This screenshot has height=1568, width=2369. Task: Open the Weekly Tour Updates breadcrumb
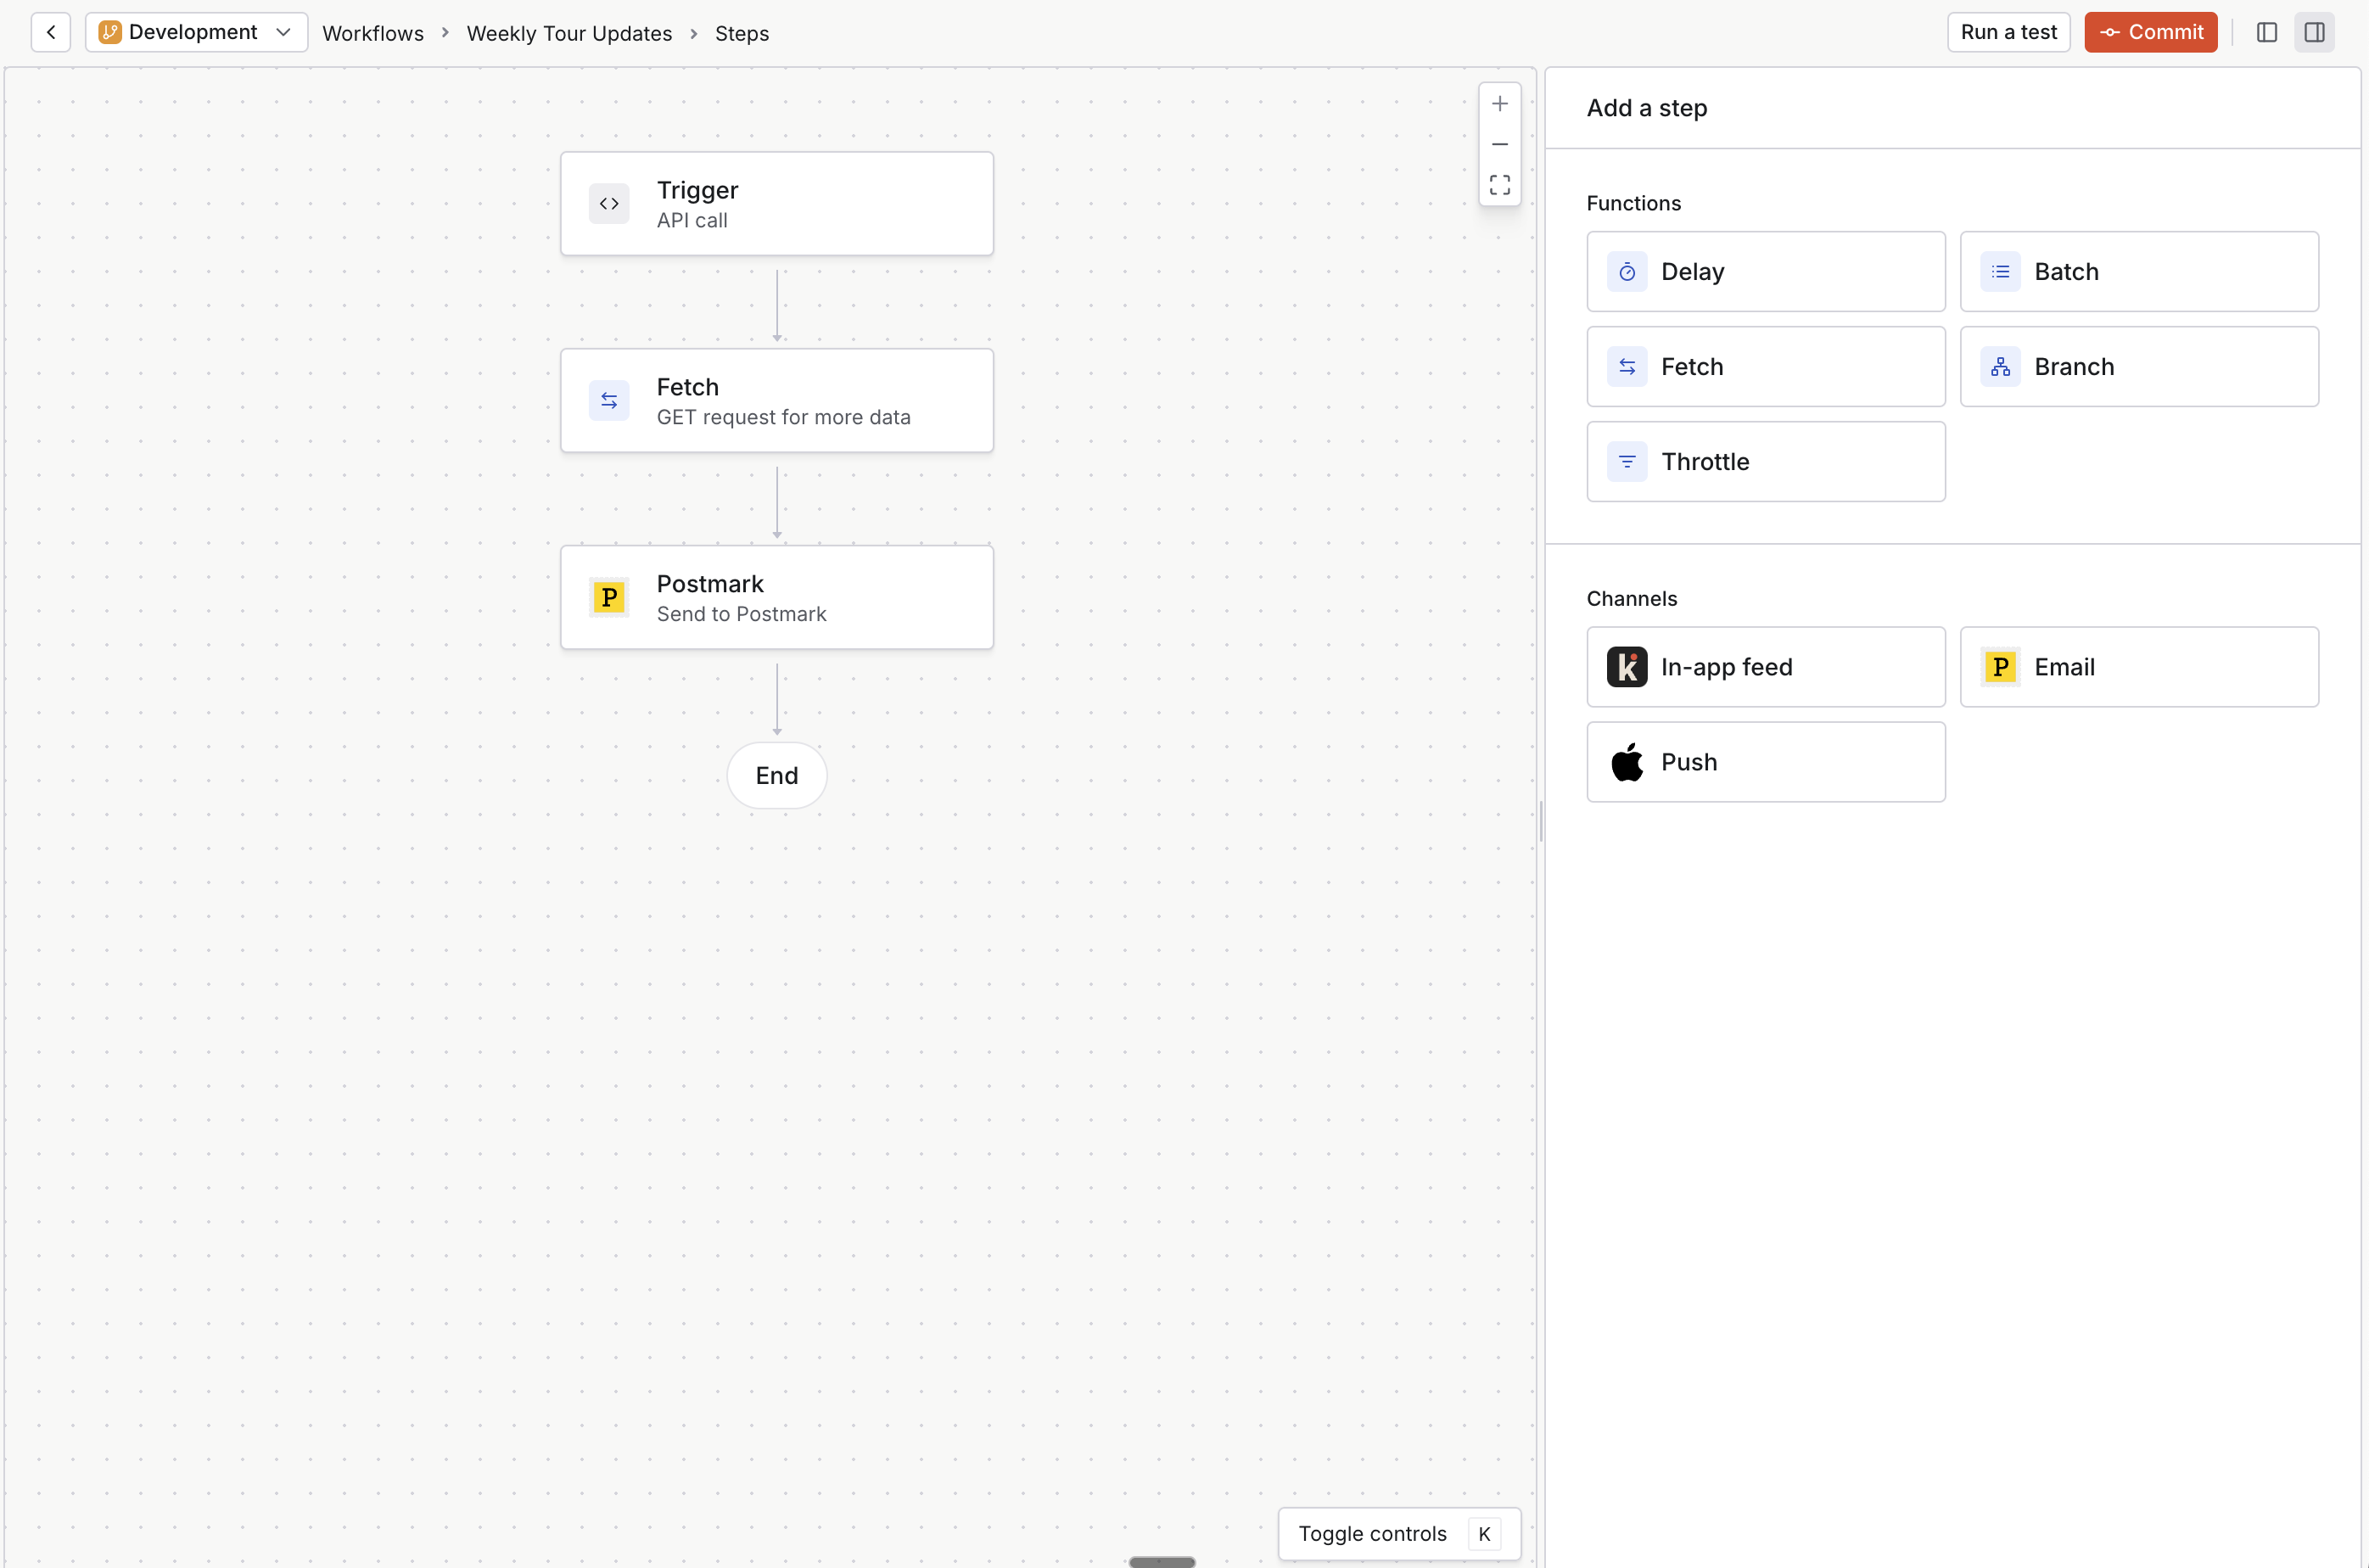(x=568, y=33)
